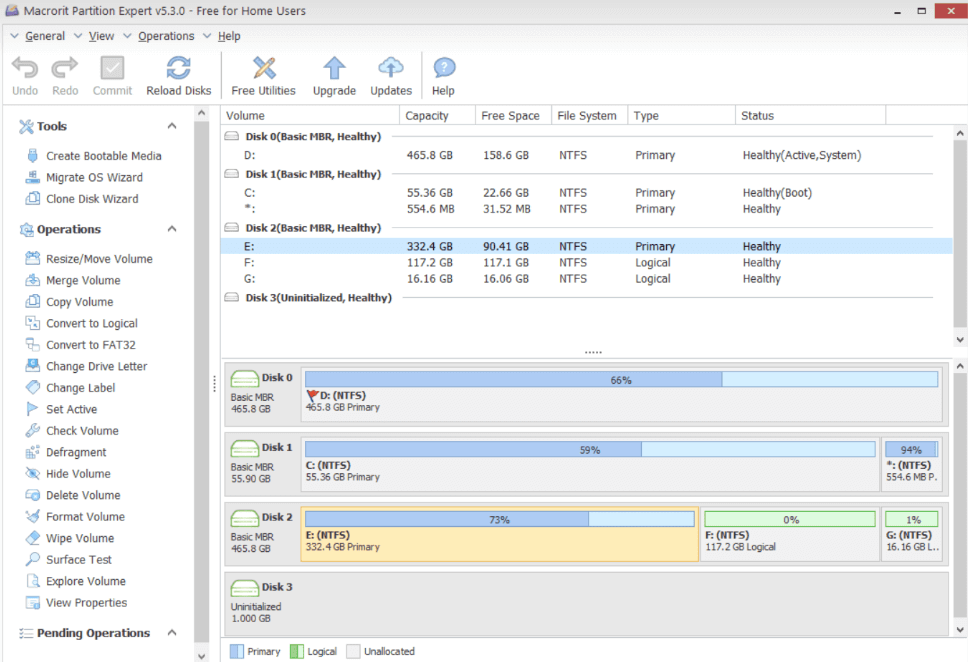Open the Help question bubble icon
Screen dimensions: 968x662
pos(444,68)
